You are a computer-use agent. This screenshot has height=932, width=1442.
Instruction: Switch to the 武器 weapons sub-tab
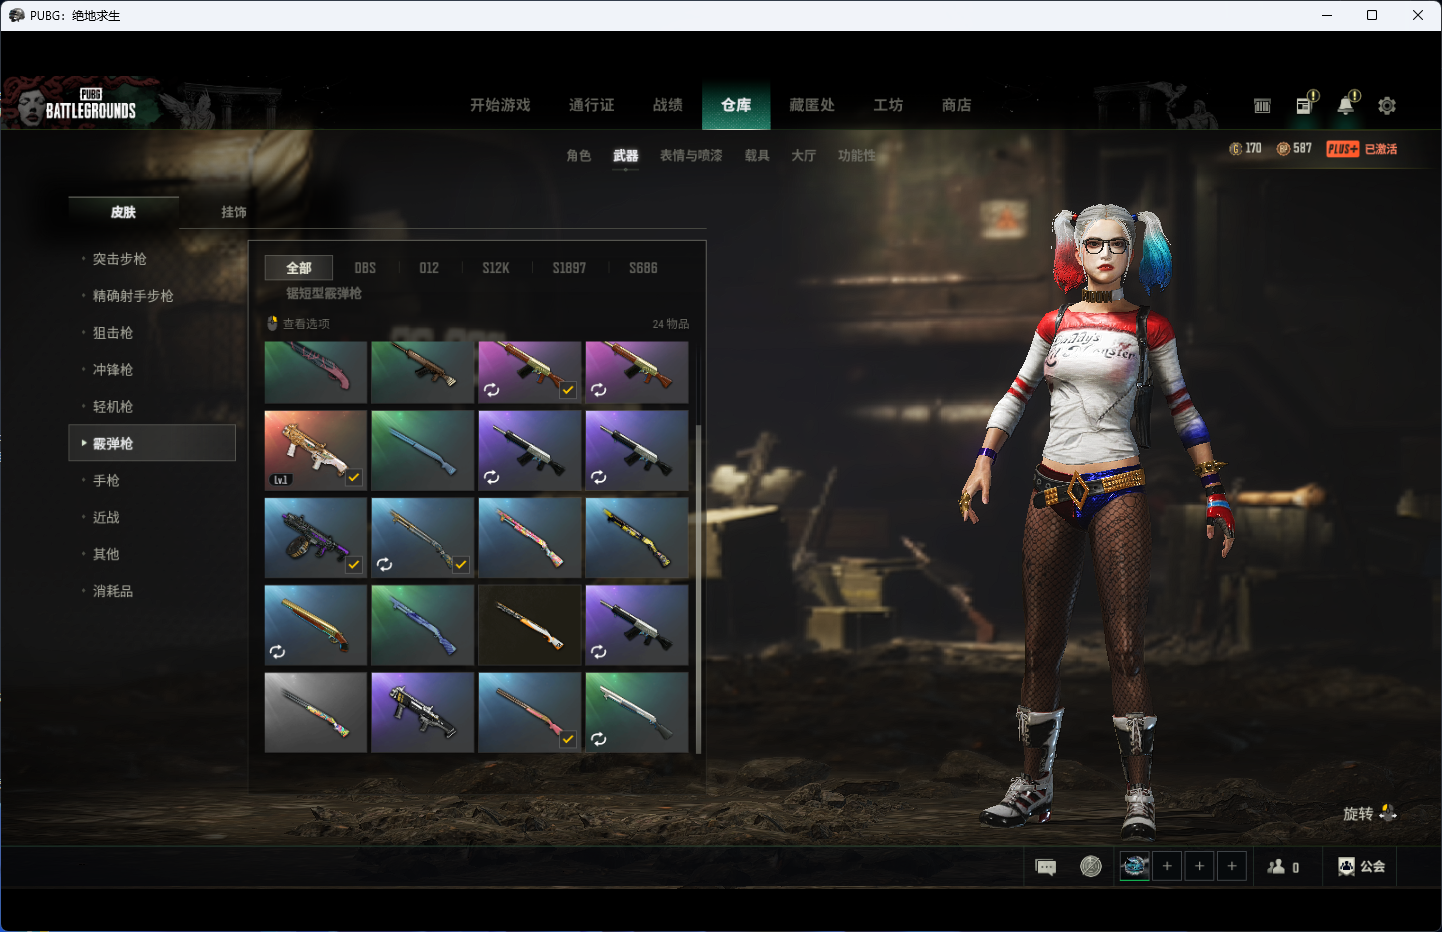point(626,156)
